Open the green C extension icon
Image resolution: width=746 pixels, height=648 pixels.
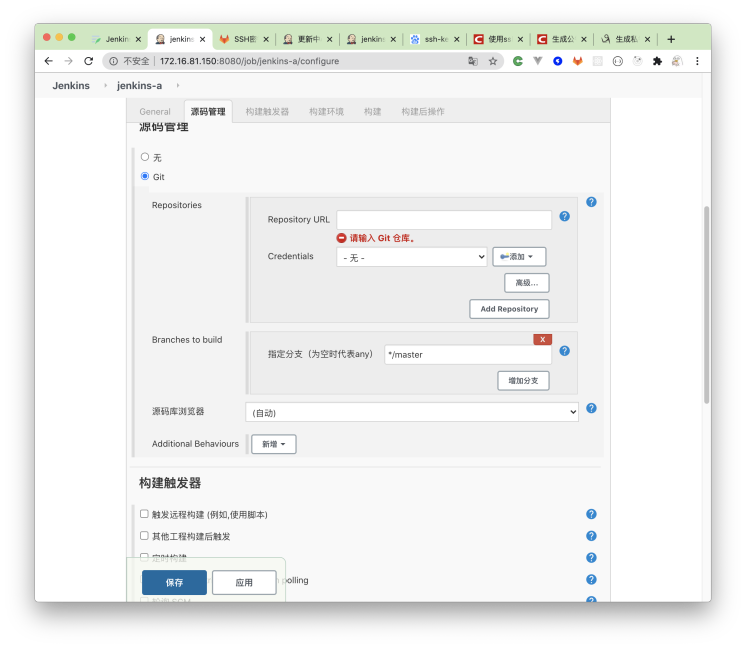point(518,61)
